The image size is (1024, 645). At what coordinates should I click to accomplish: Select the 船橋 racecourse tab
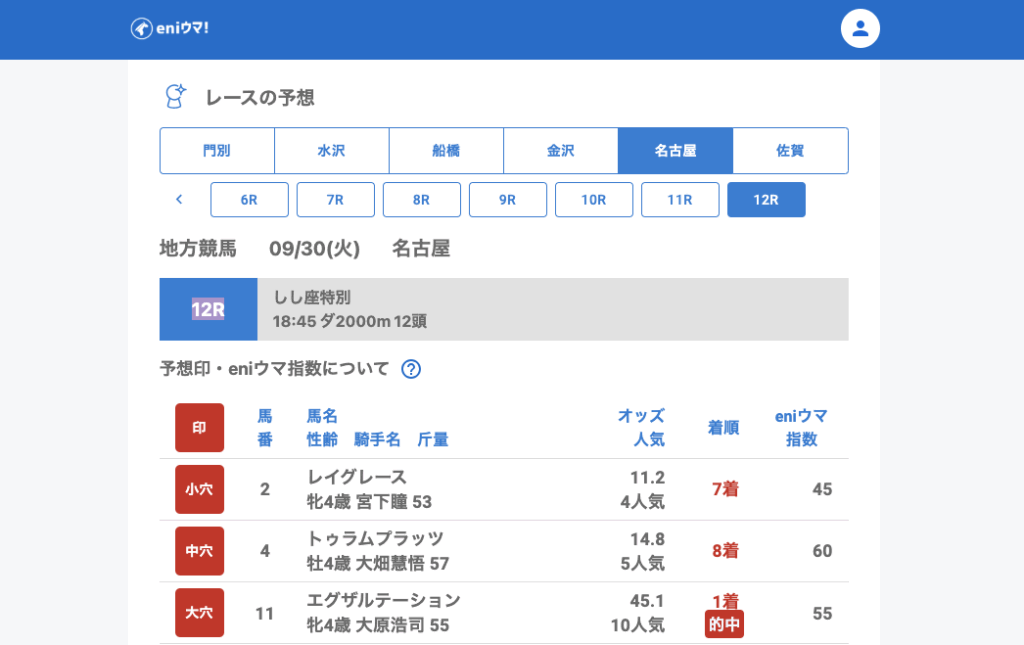tap(446, 151)
